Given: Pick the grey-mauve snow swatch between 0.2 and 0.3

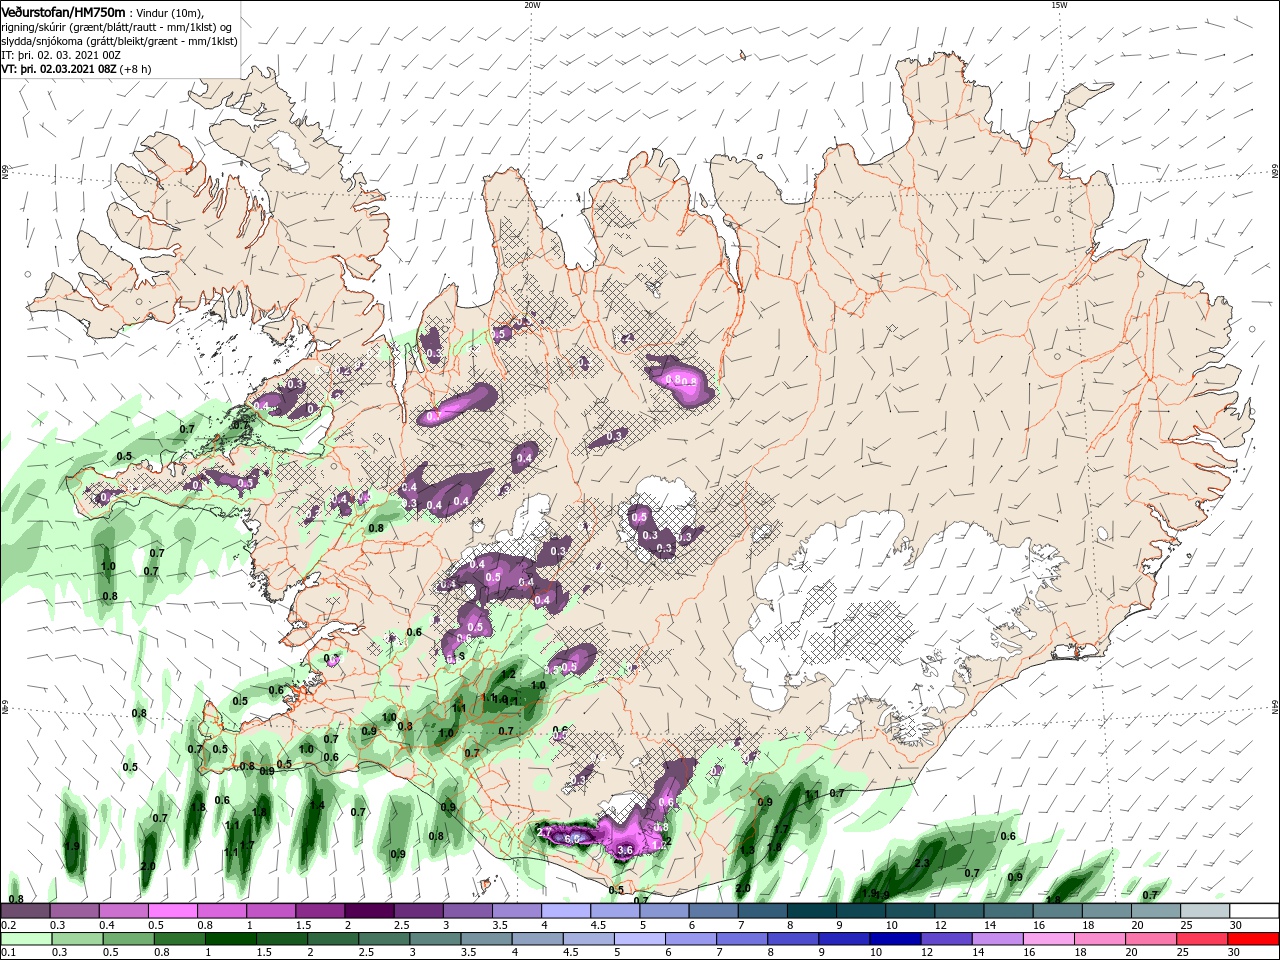Looking at the screenshot, I should pos(25,911).
